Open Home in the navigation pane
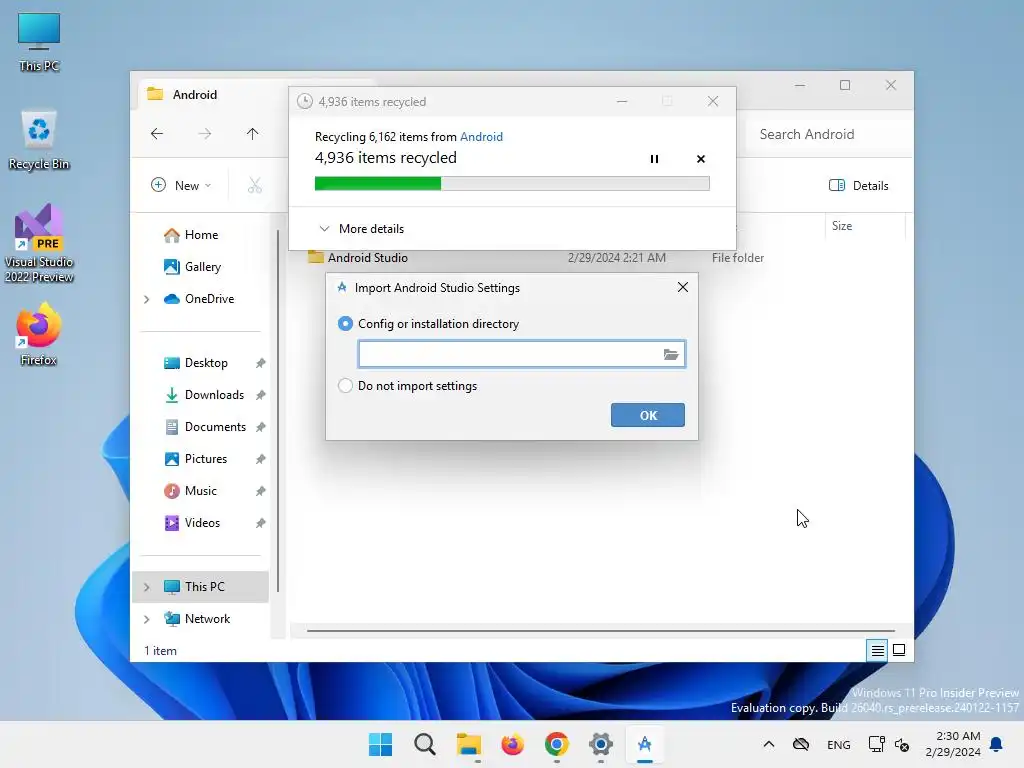 coord(191,235)
